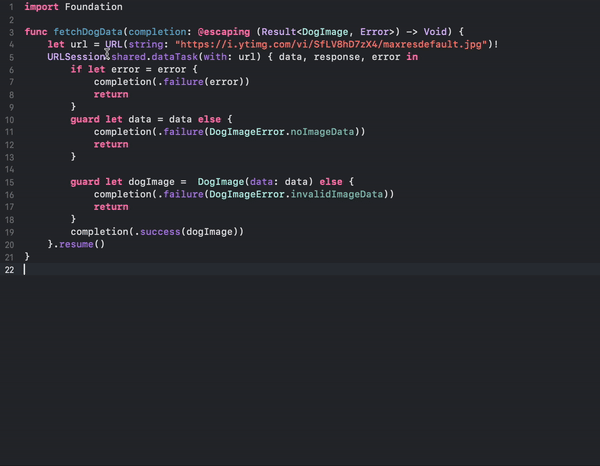The height and width of the screenshot is (466, 600).
Task: Click 'dataTask' method name on line 5
Action: (x=175, y=57)
